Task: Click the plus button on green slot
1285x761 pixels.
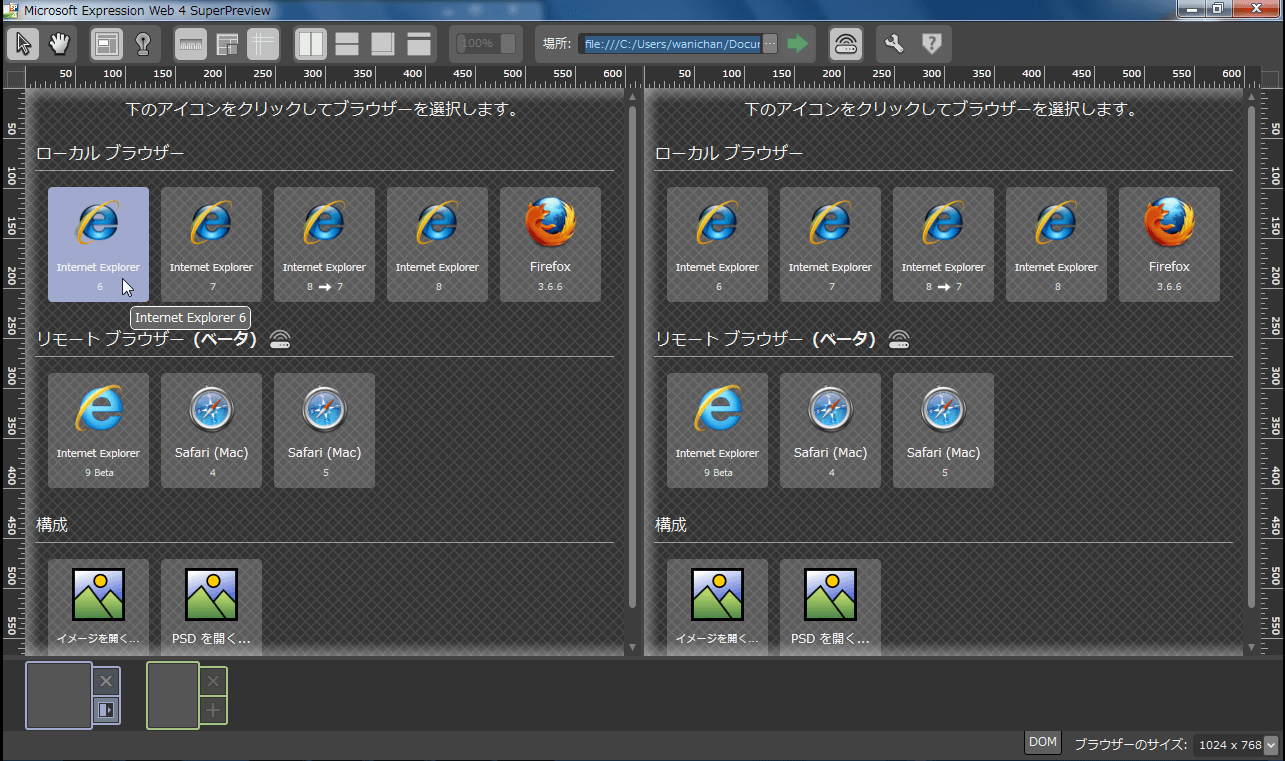Action: [213, 710]
